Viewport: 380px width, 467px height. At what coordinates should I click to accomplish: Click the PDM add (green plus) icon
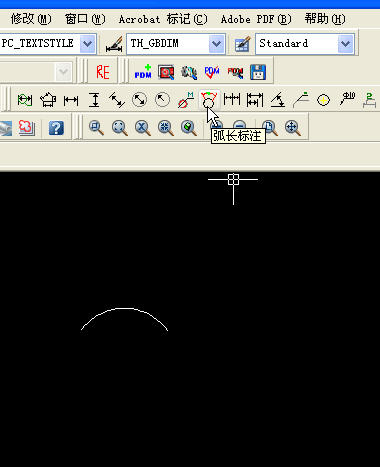[x=143, y=72]
